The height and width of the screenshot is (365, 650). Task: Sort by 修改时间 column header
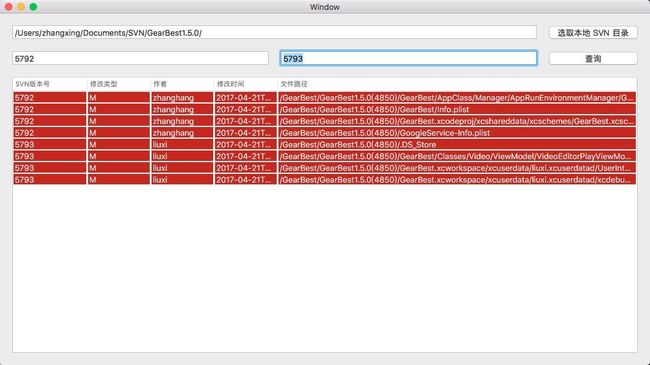tap(245, 84)
